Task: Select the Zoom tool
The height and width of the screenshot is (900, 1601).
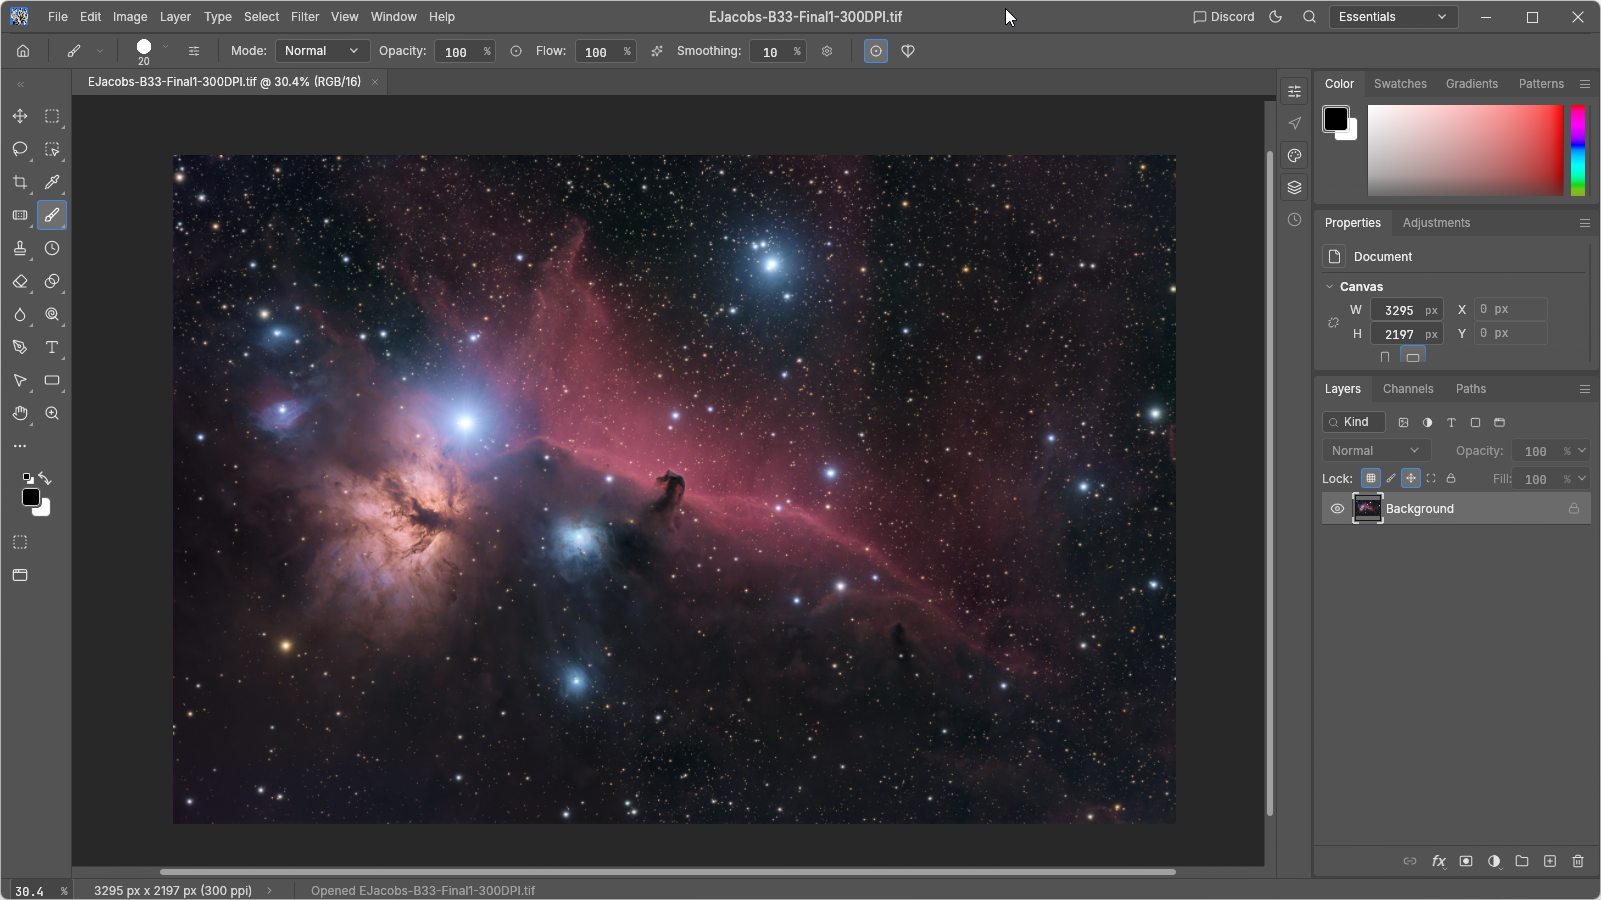Action: click(52, 413)
